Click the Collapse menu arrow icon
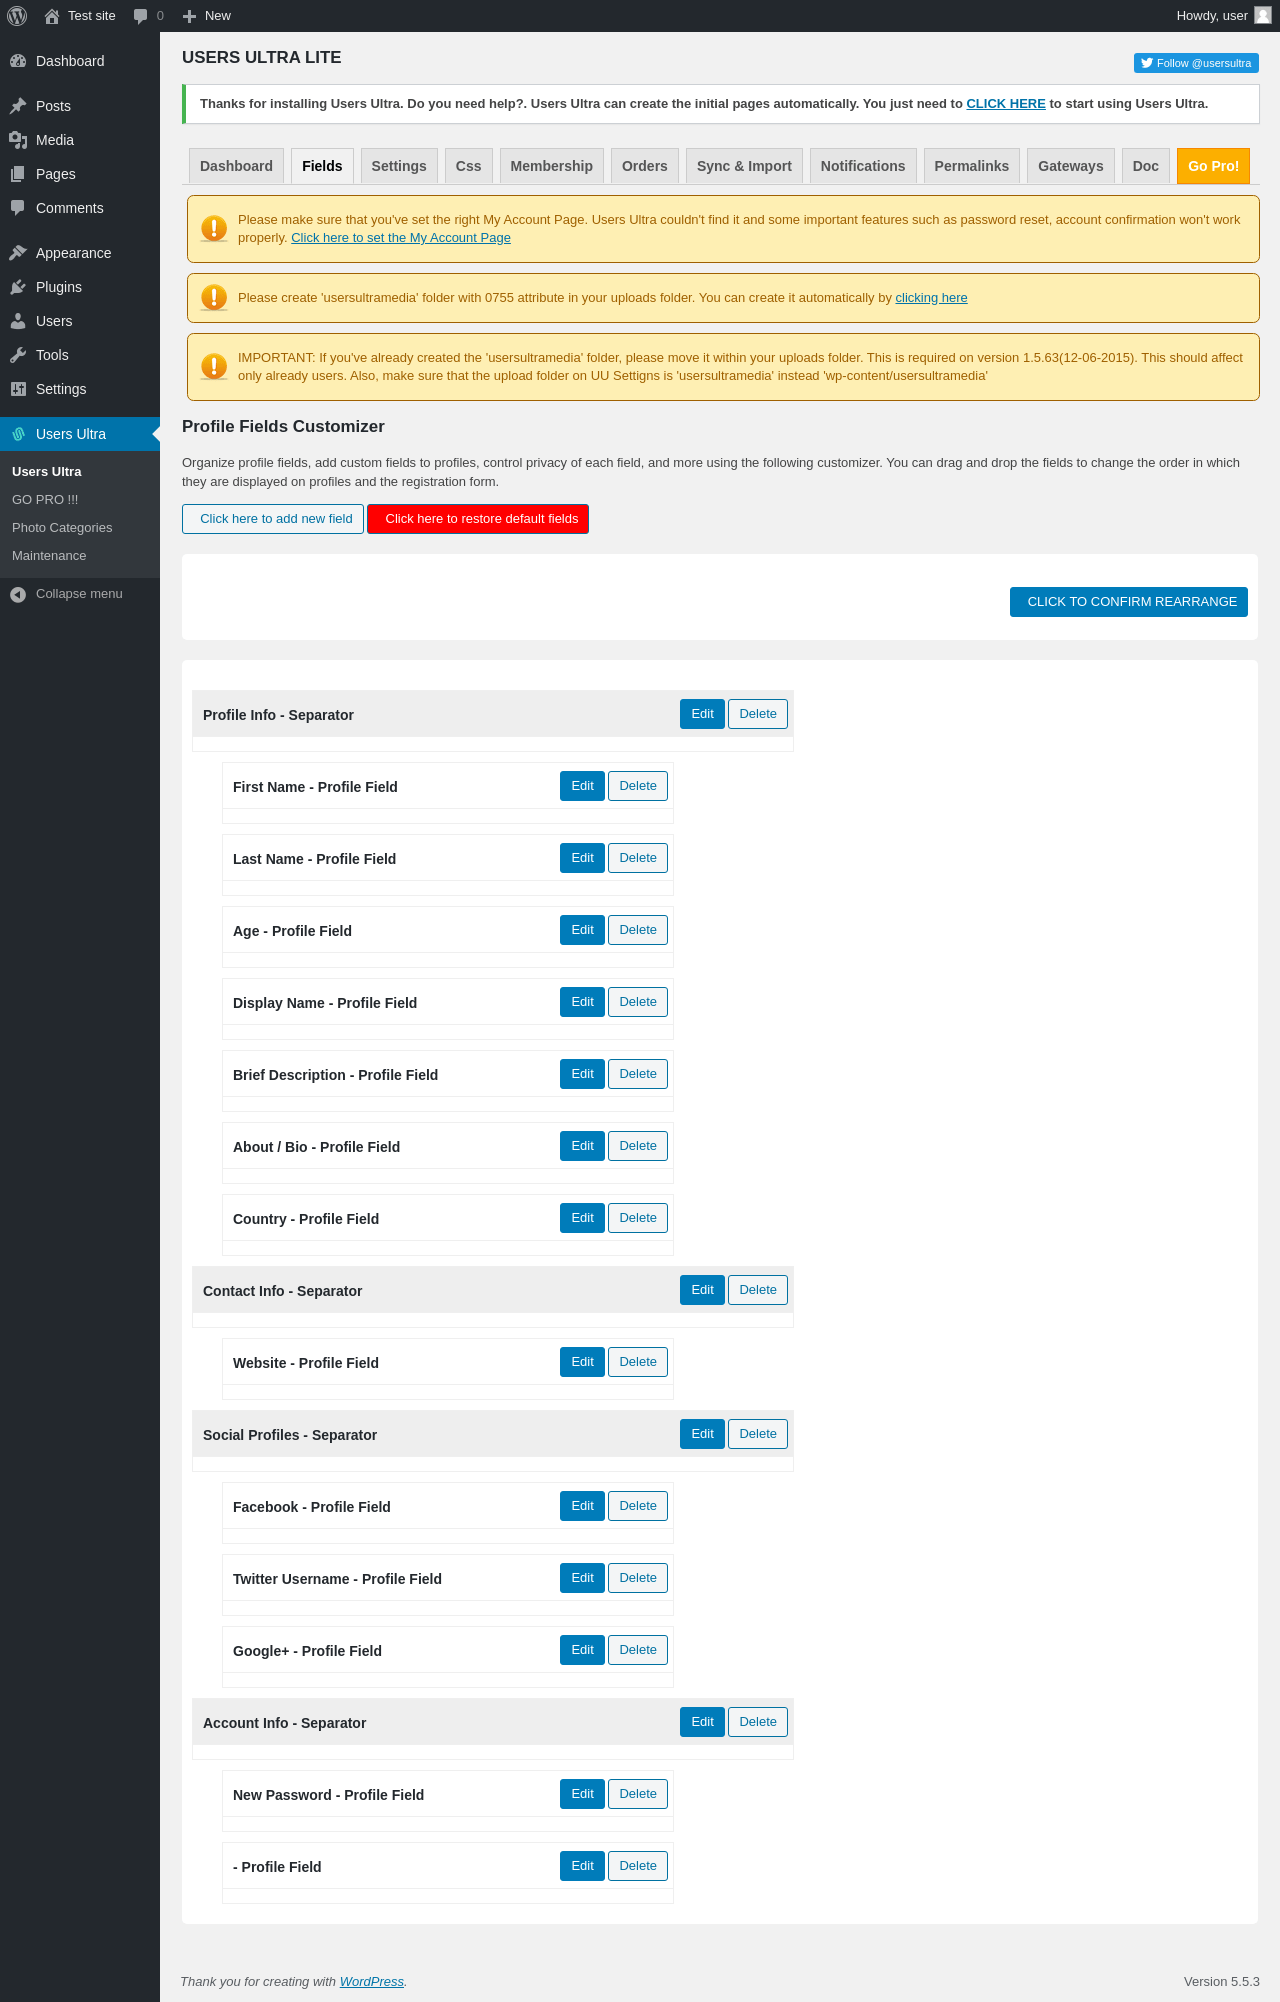 (18, 594)
